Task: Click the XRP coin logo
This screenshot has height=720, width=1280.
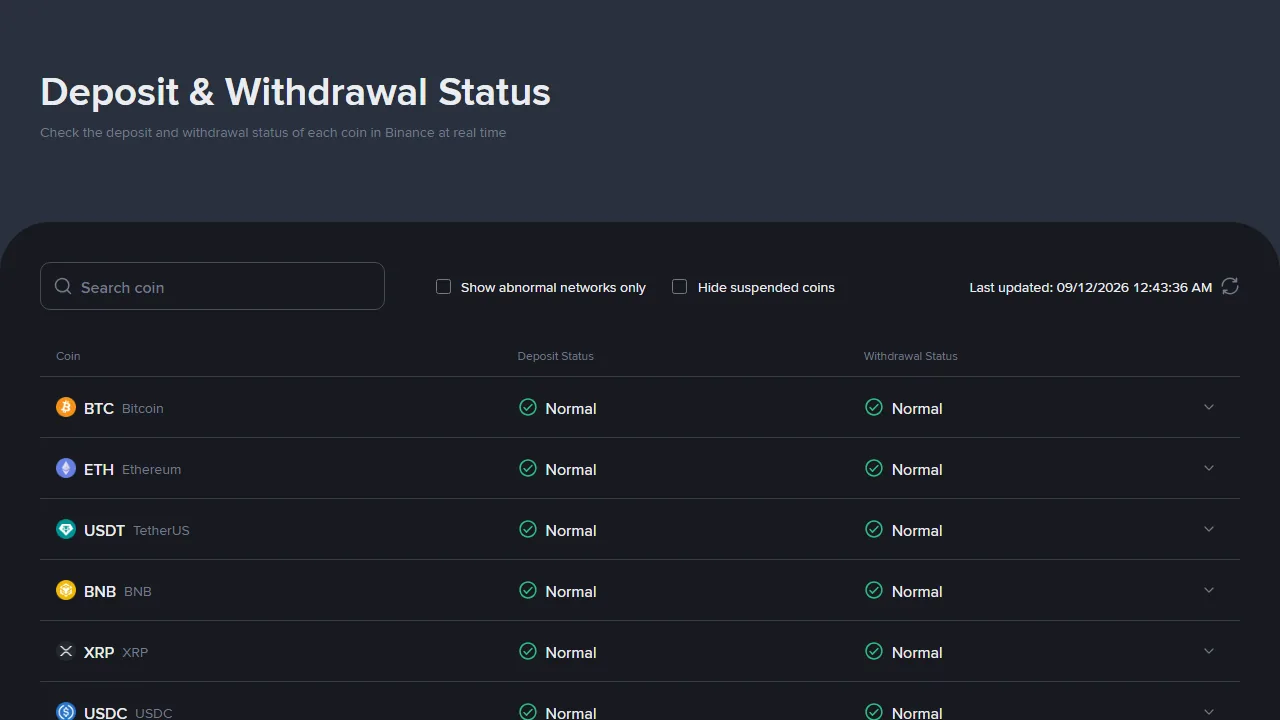Action: click(x=66, y=651)
